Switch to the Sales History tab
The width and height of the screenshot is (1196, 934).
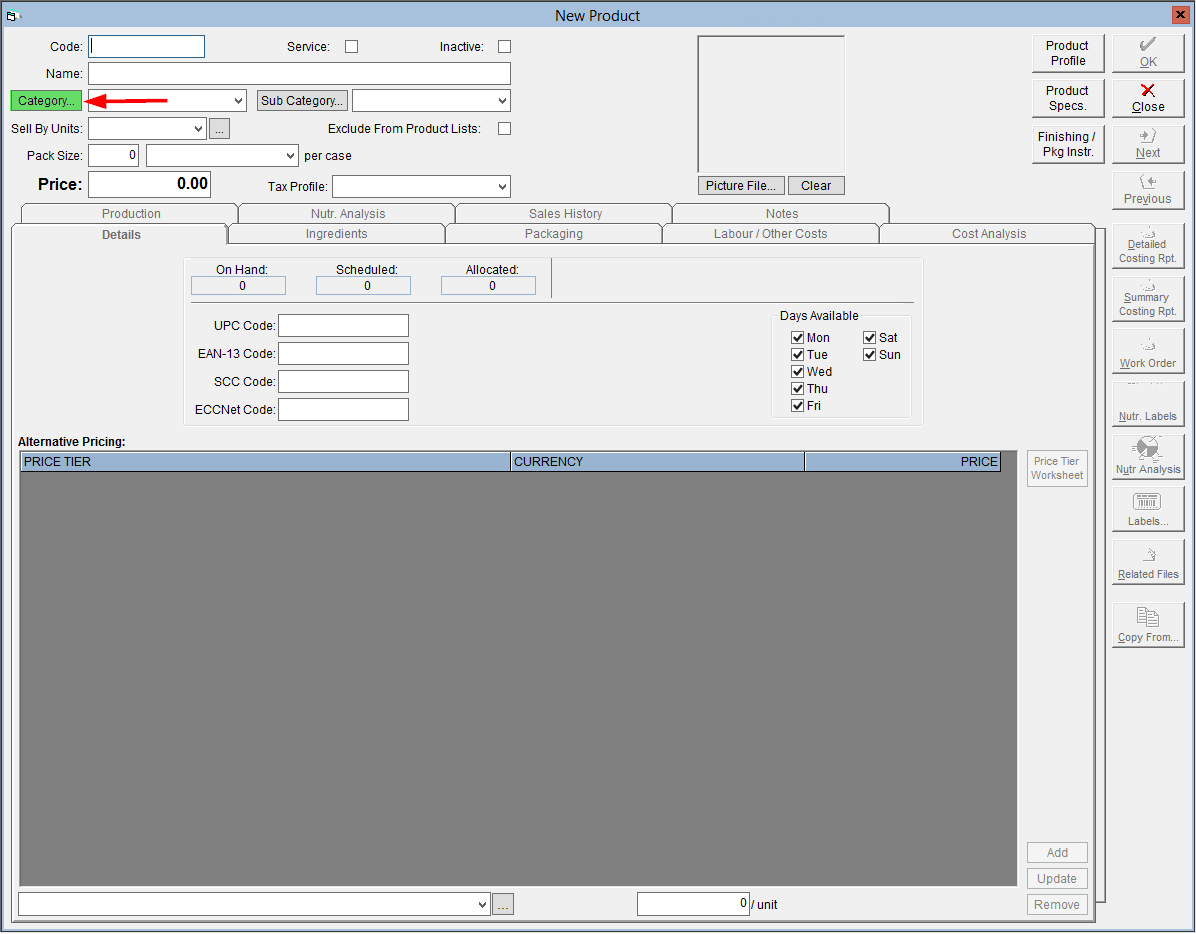tap(565, 213)
